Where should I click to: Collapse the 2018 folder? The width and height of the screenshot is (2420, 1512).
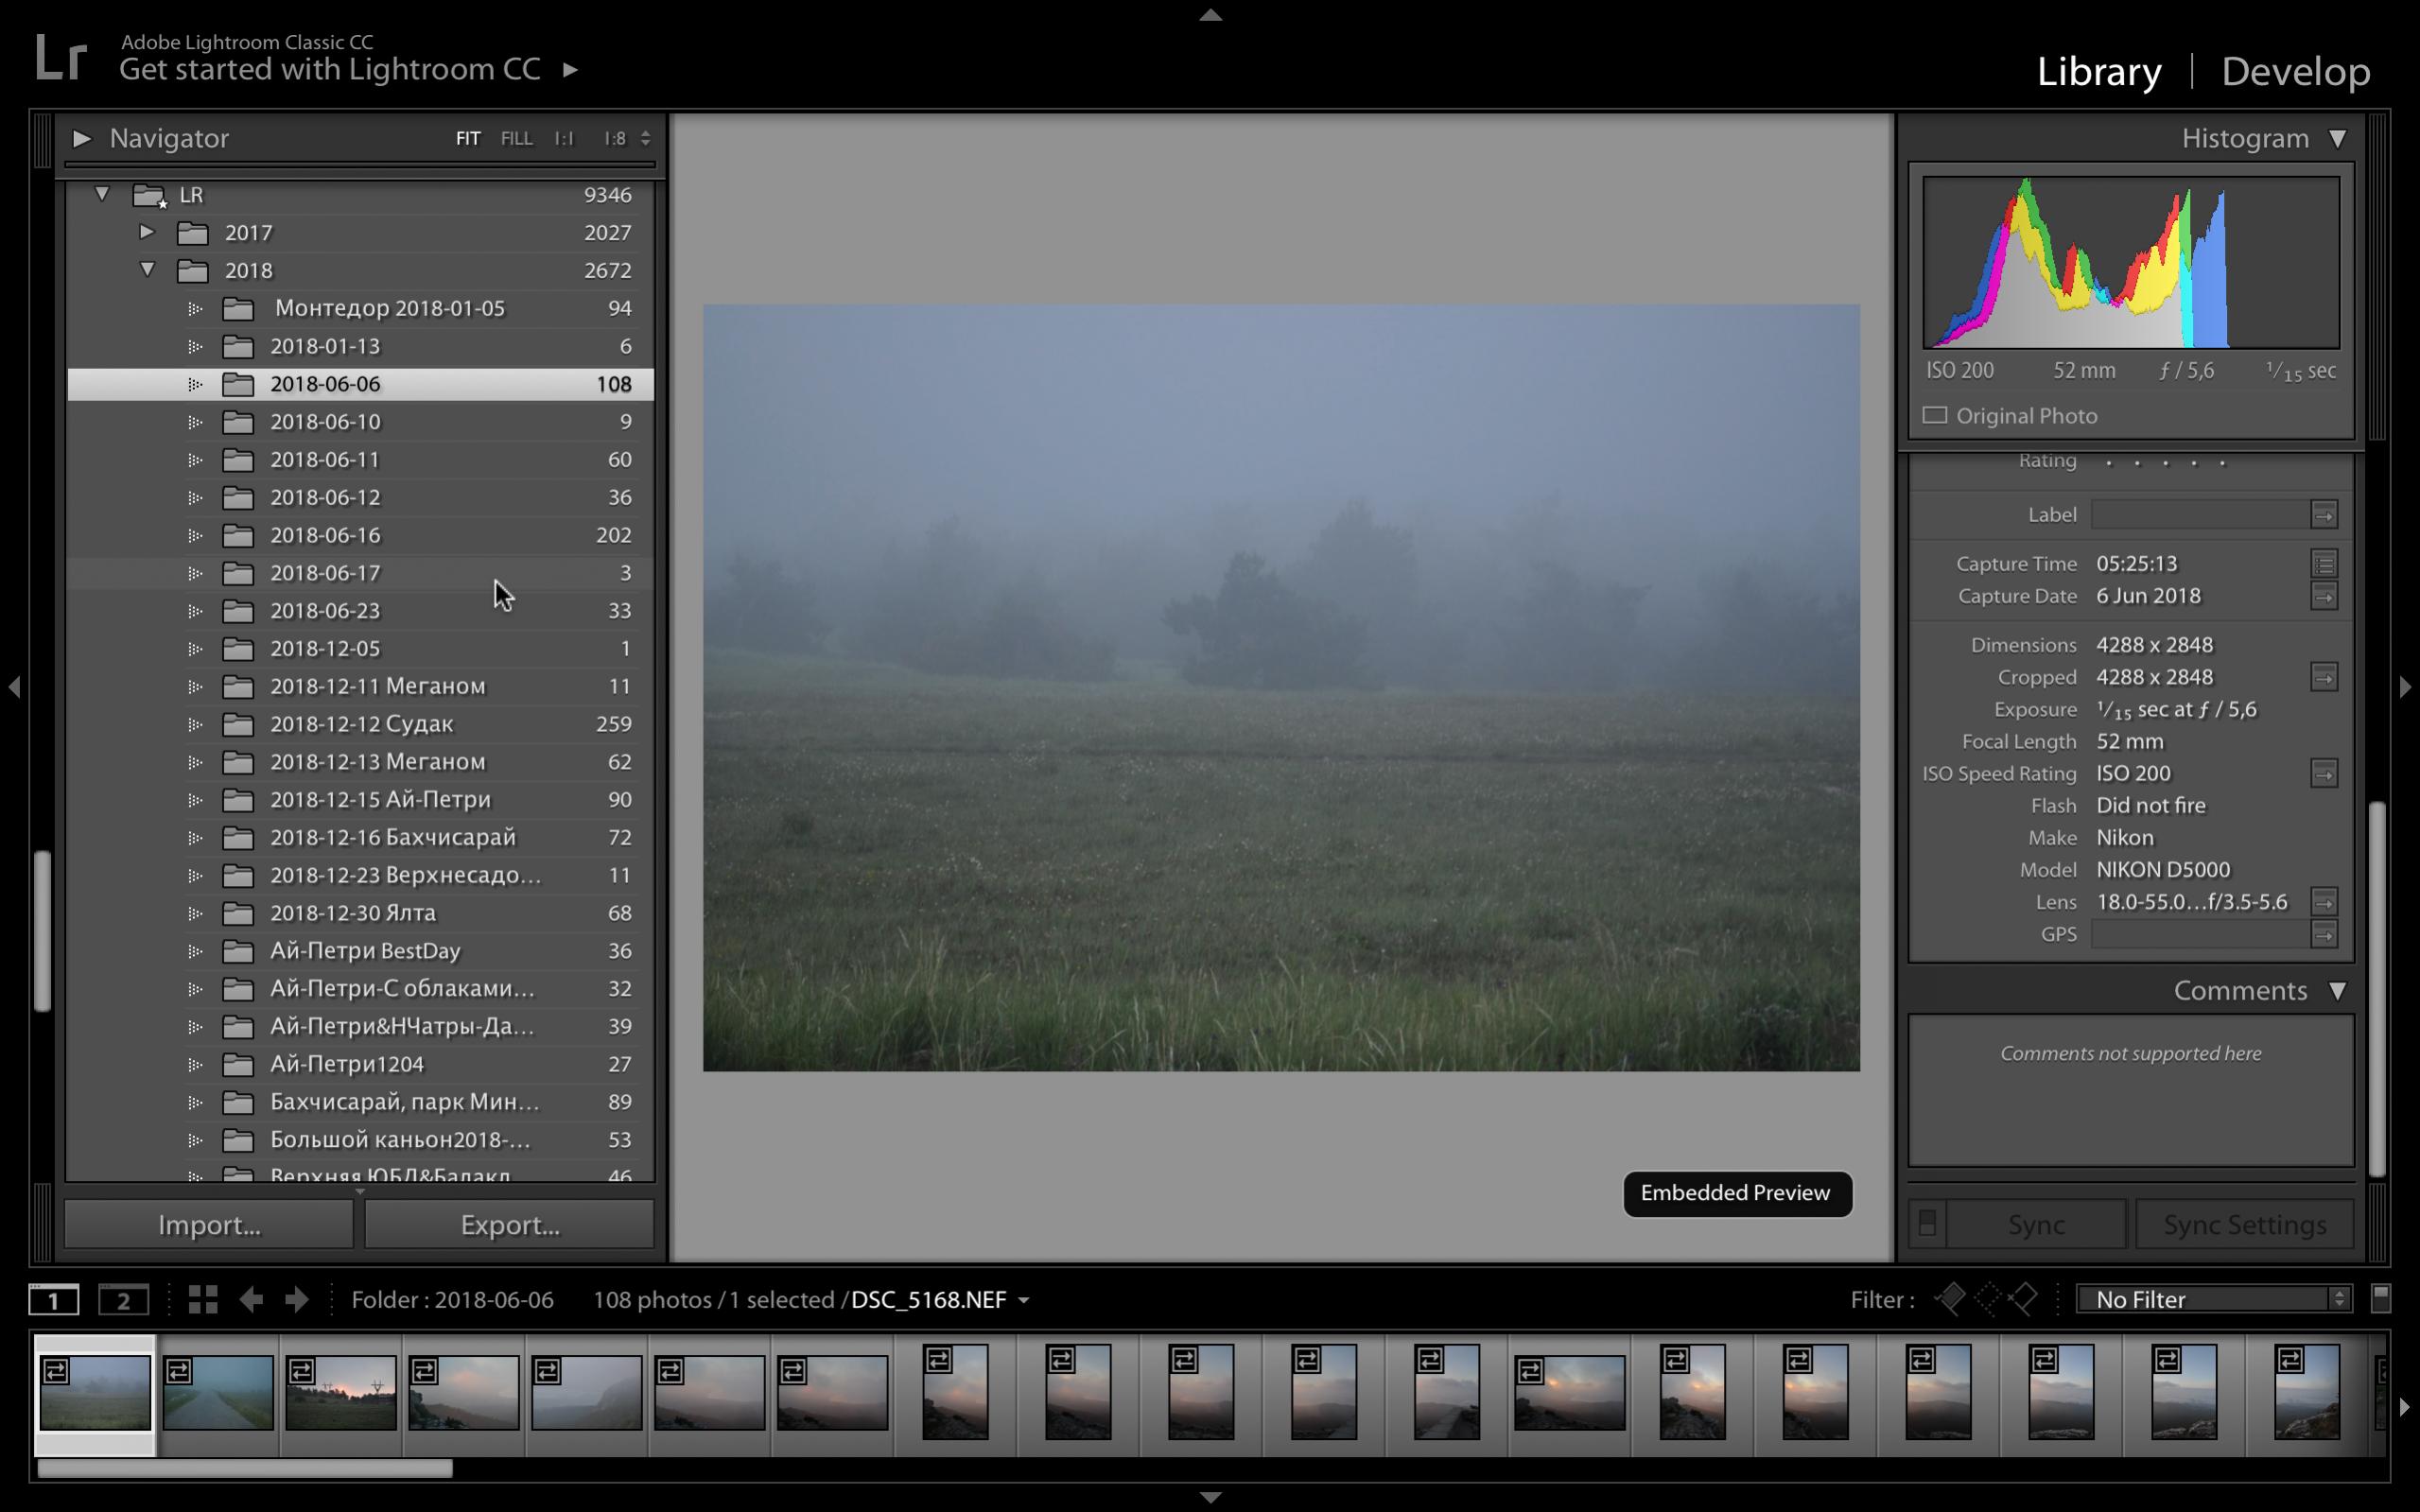(147, 269)
